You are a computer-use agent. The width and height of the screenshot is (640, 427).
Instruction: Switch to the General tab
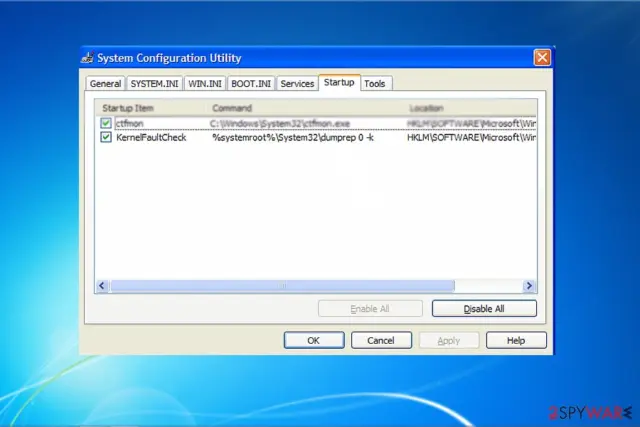point(105,84)
